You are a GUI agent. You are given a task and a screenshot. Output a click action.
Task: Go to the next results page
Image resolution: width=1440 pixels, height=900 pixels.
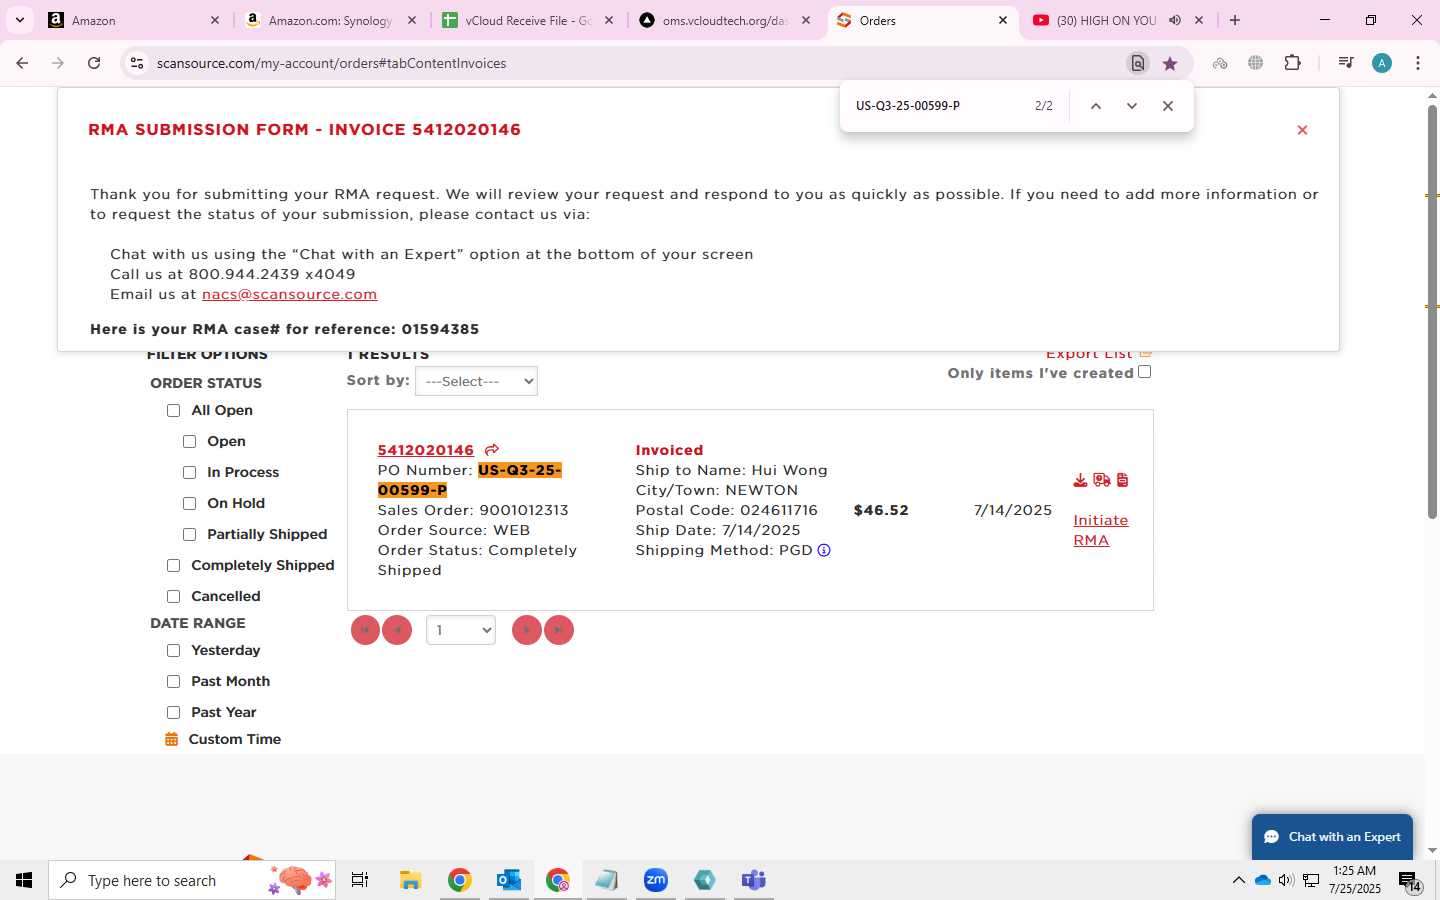(x=527, y=630)
